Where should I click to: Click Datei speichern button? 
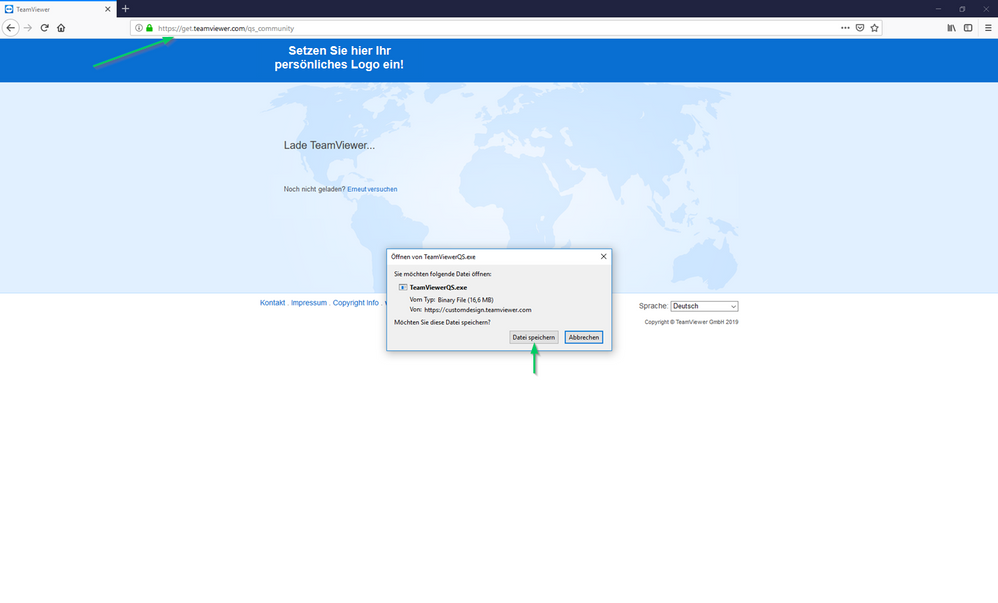[x=533, y=337]
